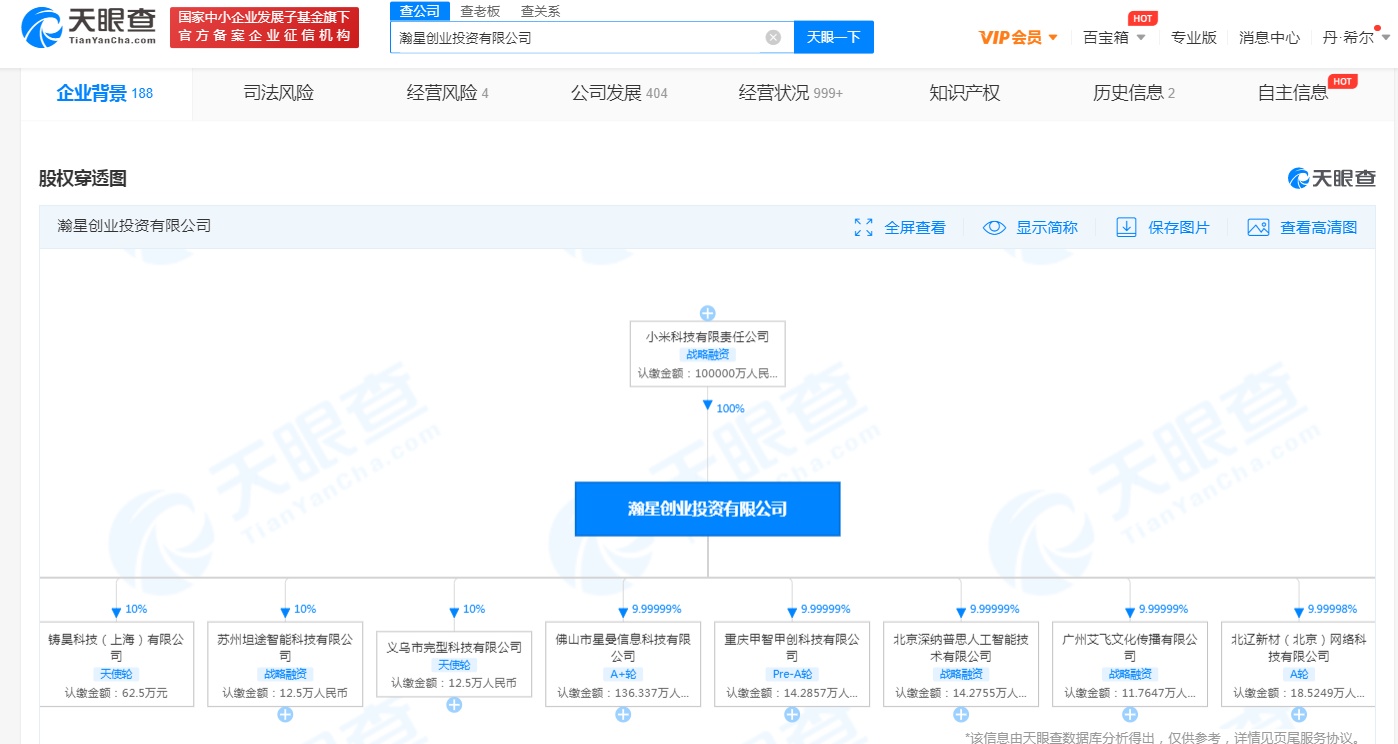The width and height of the screenshot is (1398, 744).
Task: Open 公司发展 tab
Action: coord(619,93)
